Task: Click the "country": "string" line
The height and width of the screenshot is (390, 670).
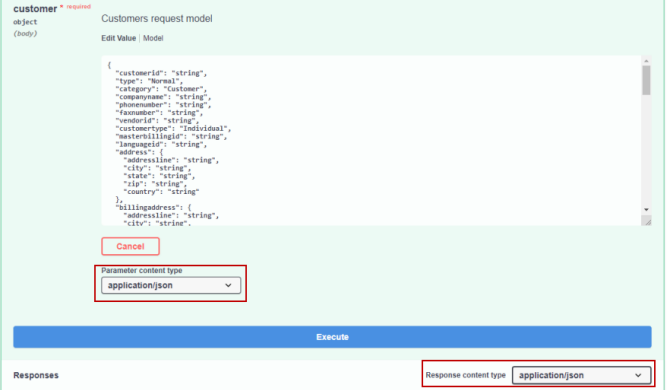Action: [161, 192]
